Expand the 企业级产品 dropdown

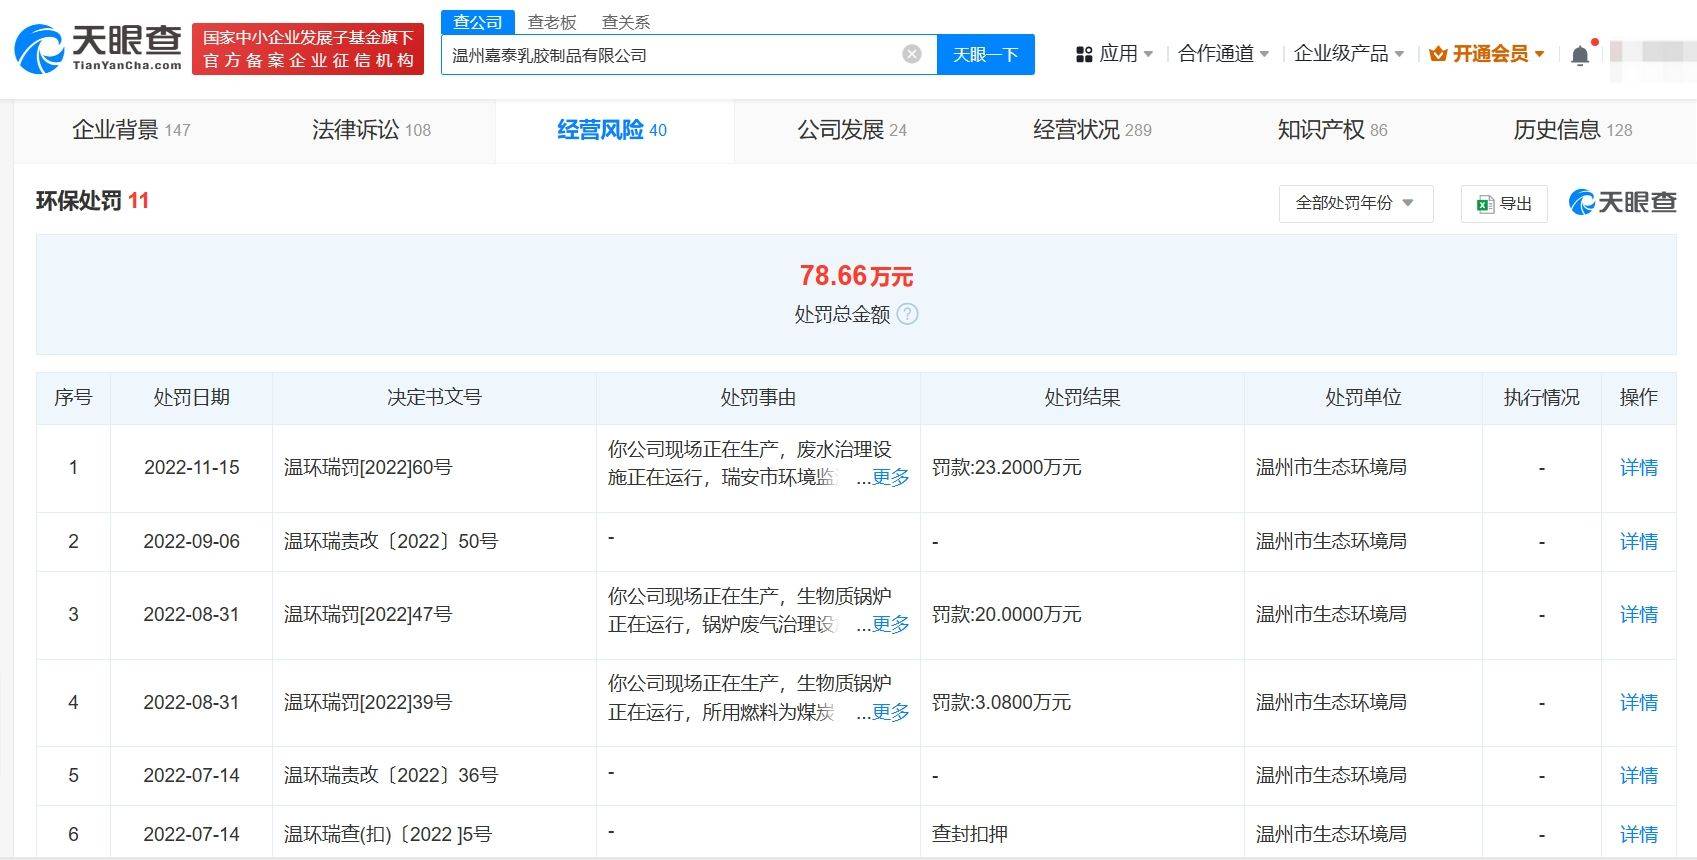tap(1348, 54)
